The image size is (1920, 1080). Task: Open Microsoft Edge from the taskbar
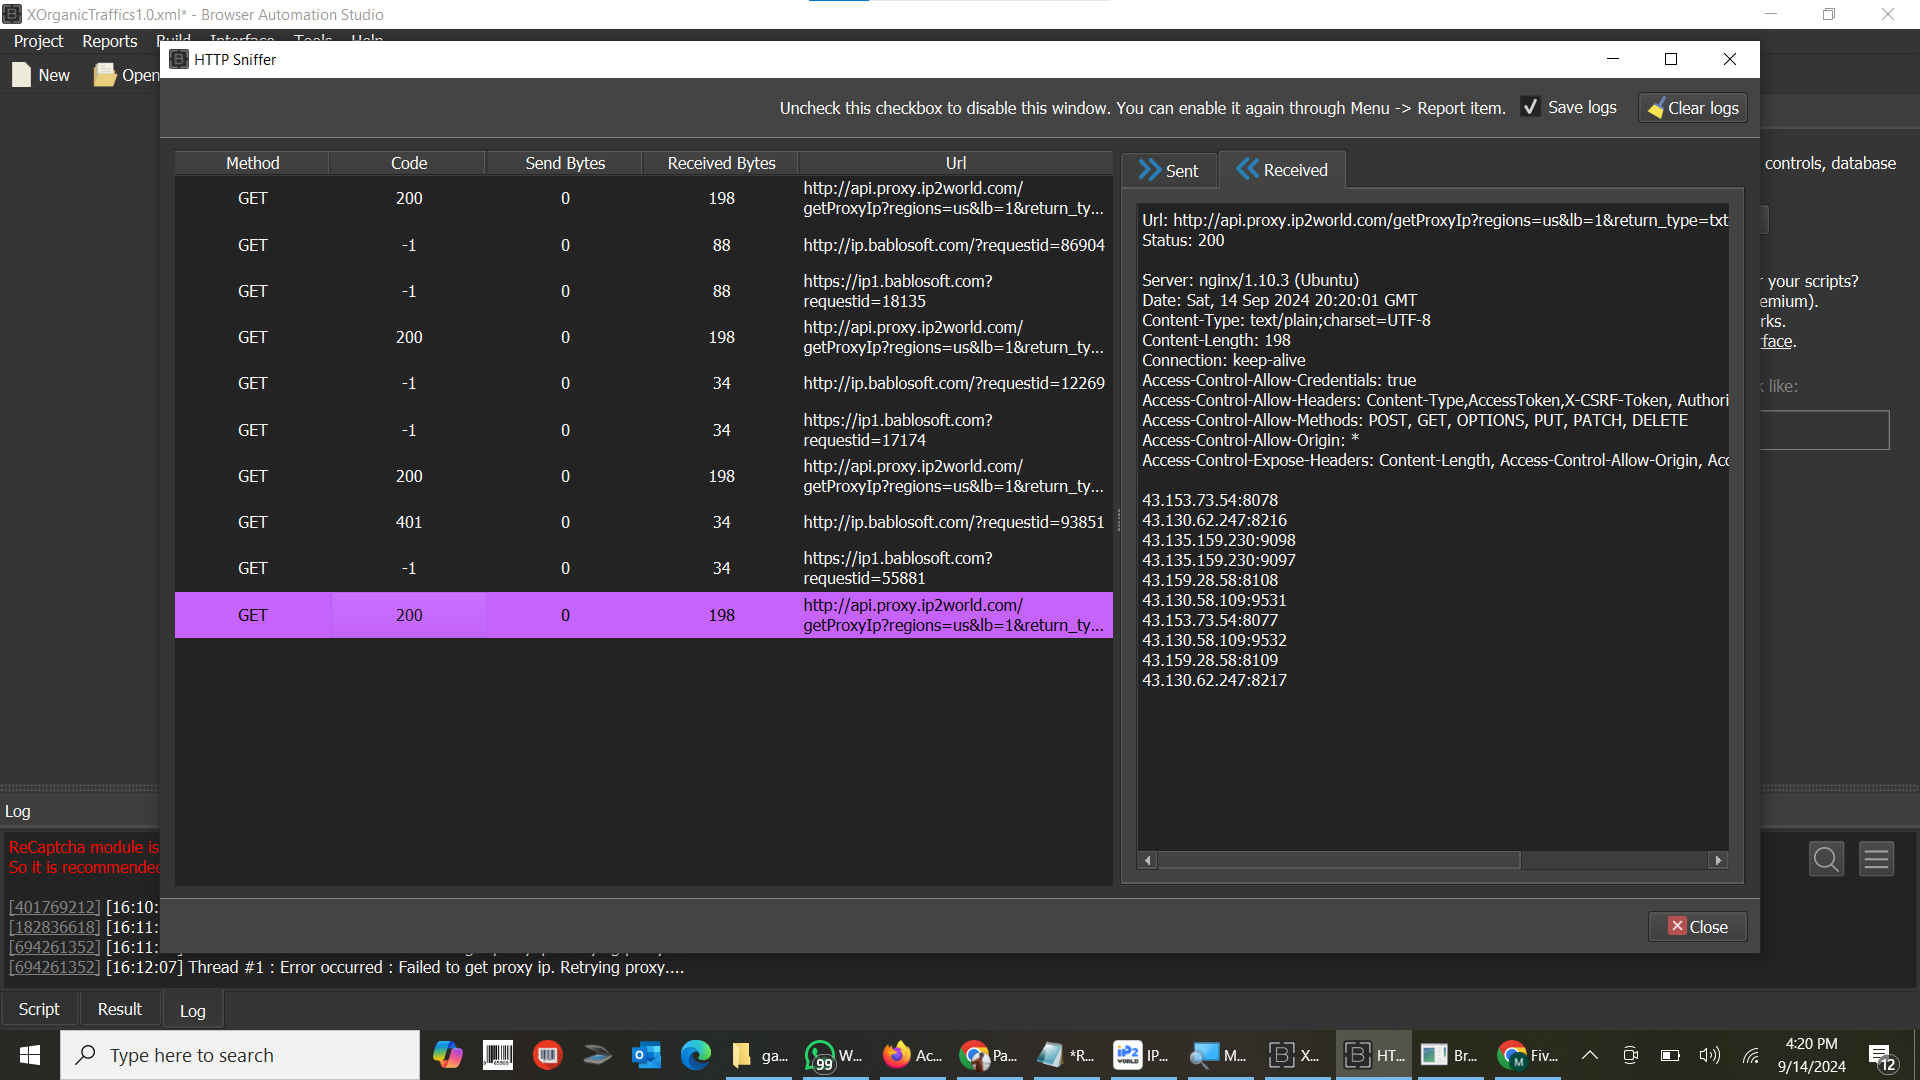696,1055
